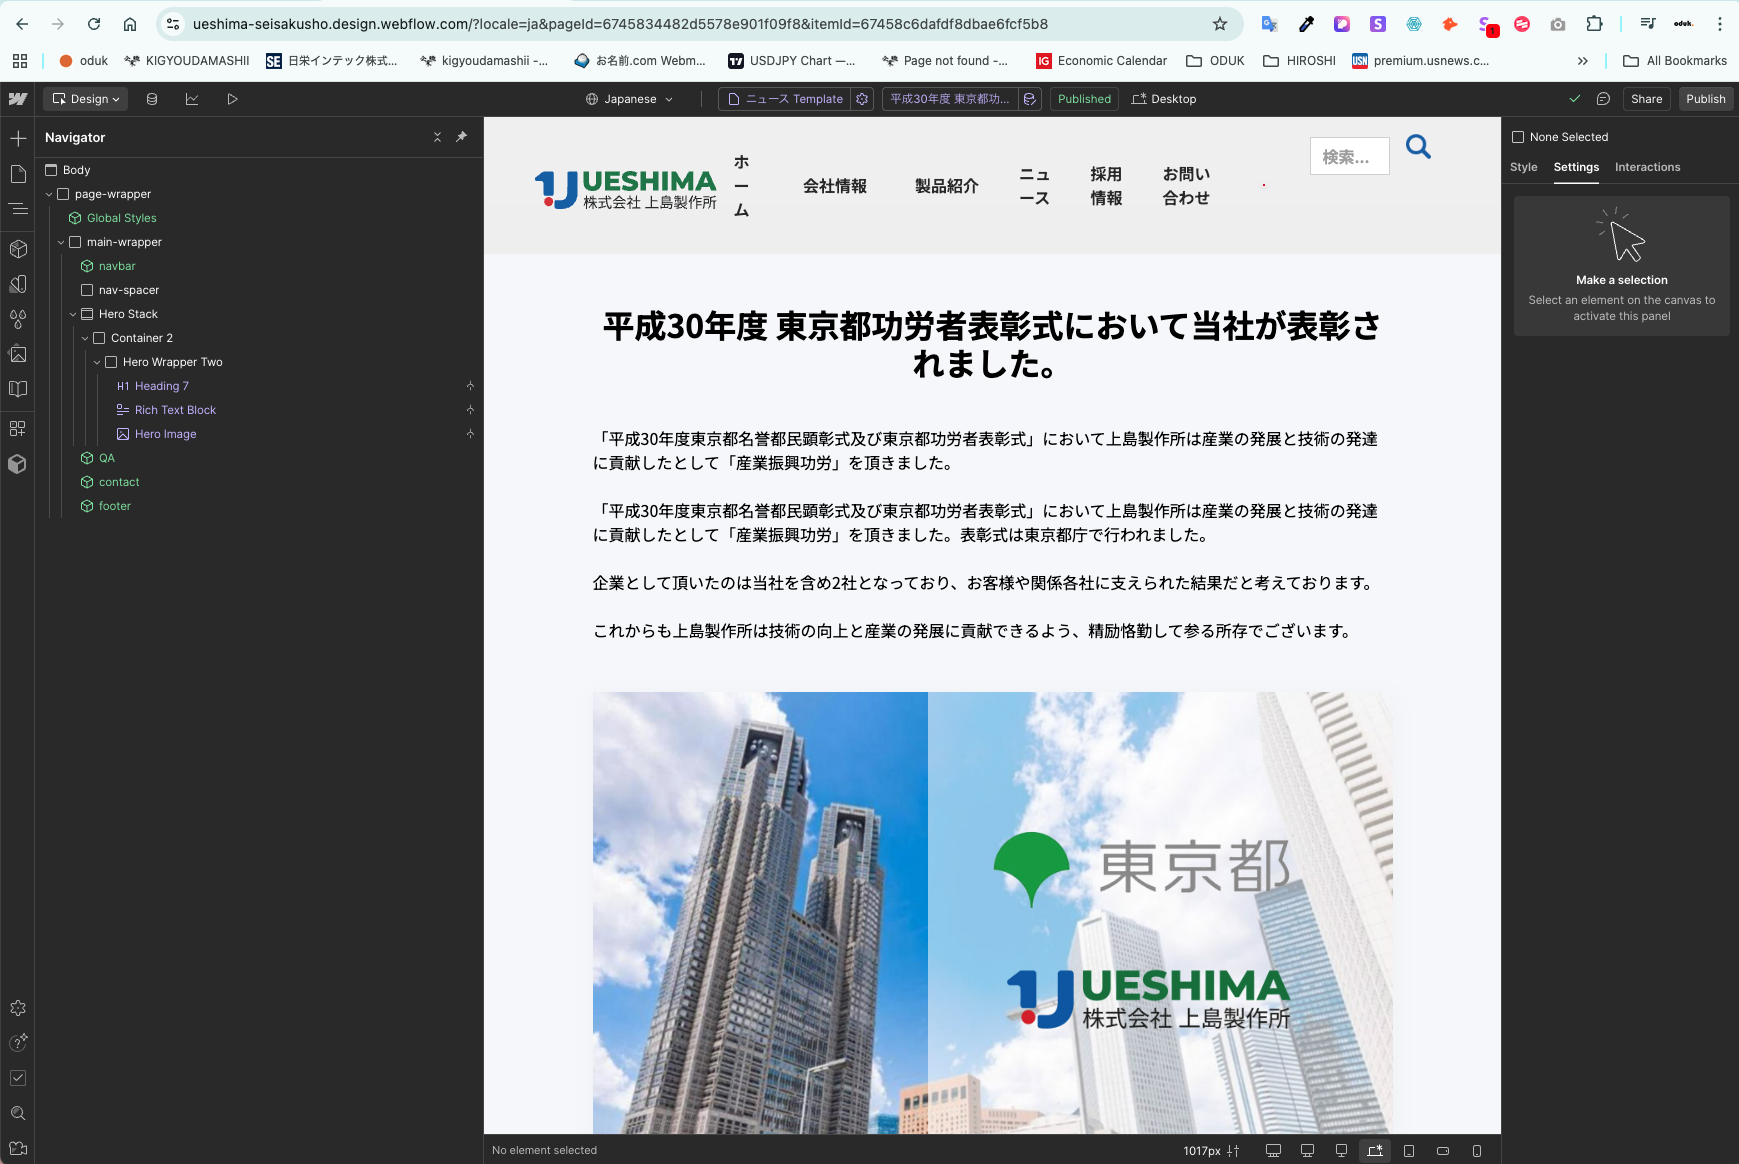
Task: Collapse the main-wrapper tree node
Action: [61, 242]
